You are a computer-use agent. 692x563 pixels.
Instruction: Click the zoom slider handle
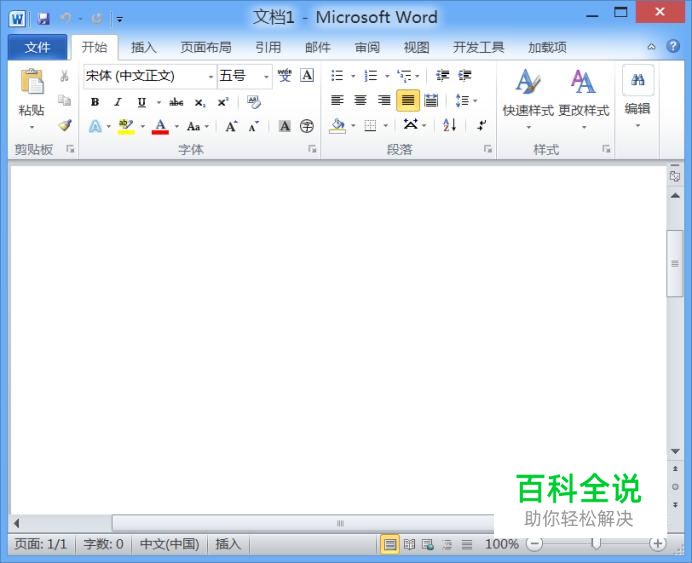(596, 544)
